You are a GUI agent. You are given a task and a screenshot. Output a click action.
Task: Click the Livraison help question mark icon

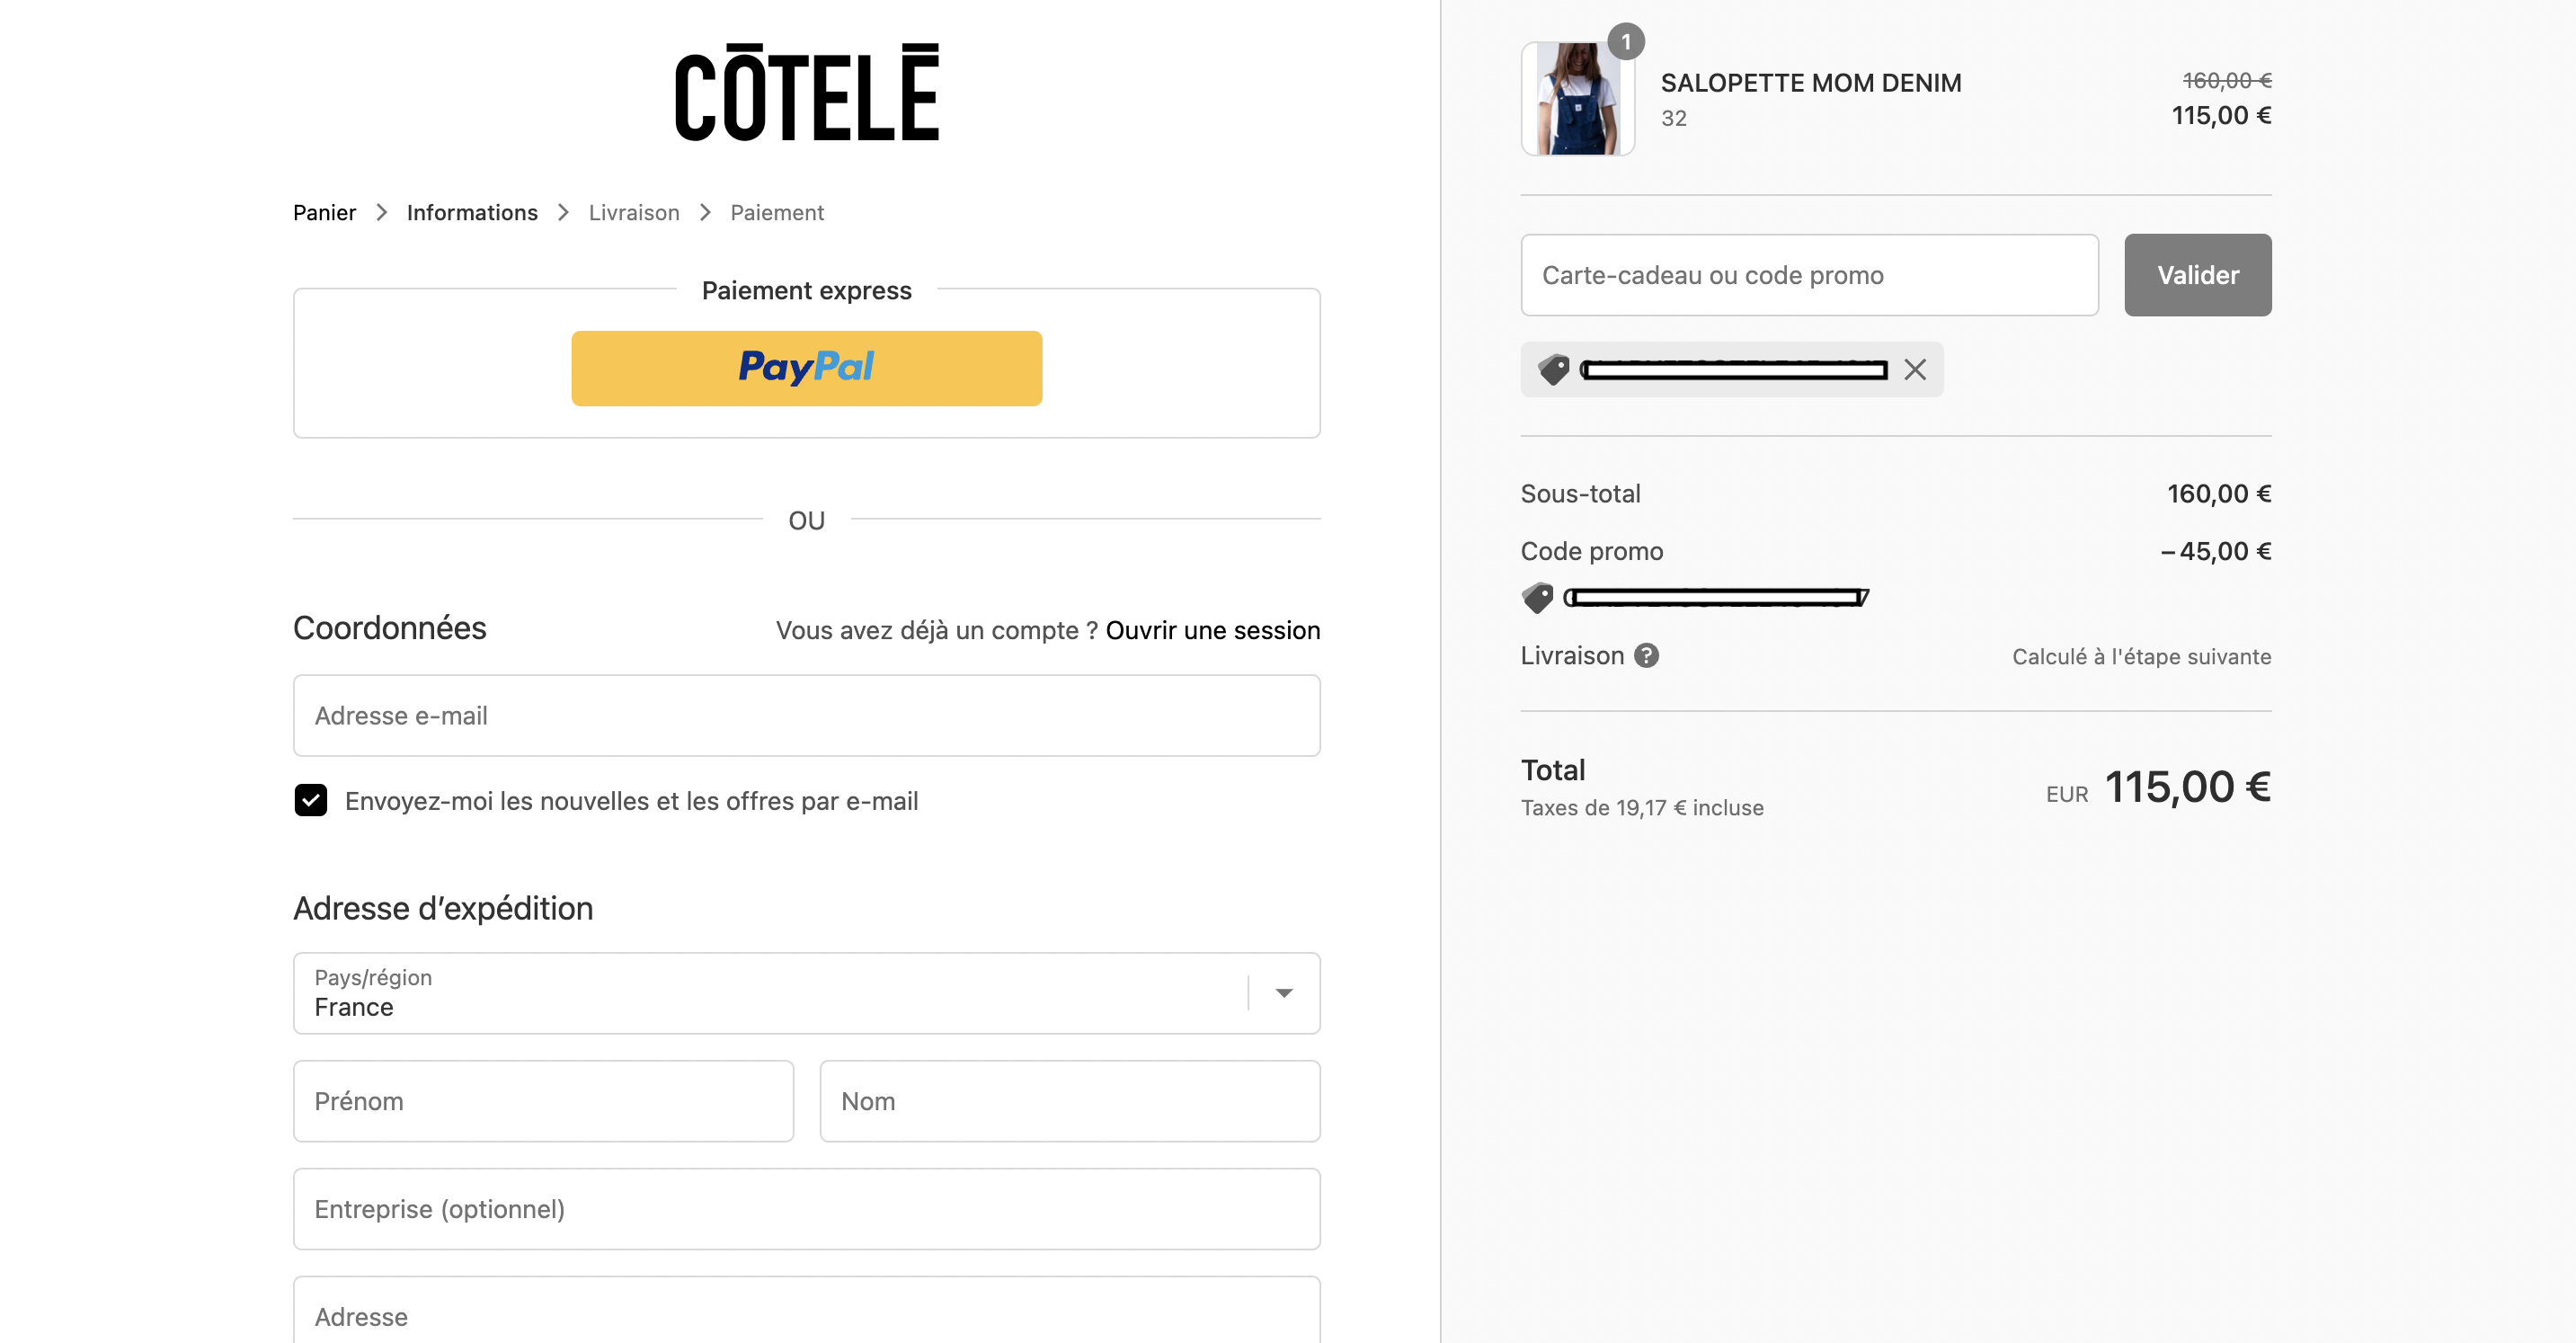1646,655
